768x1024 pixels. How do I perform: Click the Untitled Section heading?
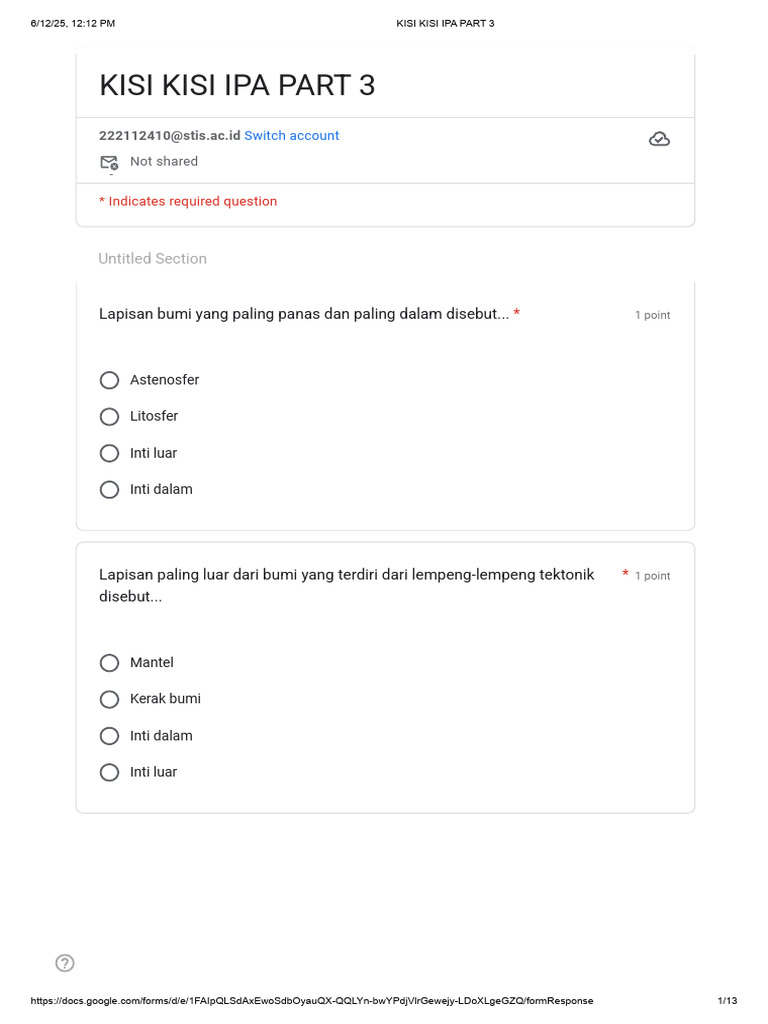click(152, 258)
